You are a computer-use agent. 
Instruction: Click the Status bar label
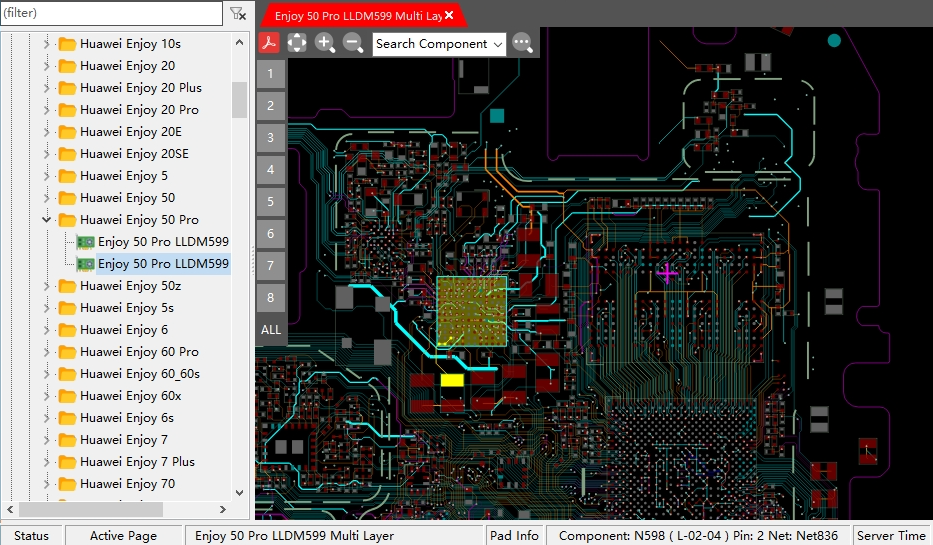point(32,535)
